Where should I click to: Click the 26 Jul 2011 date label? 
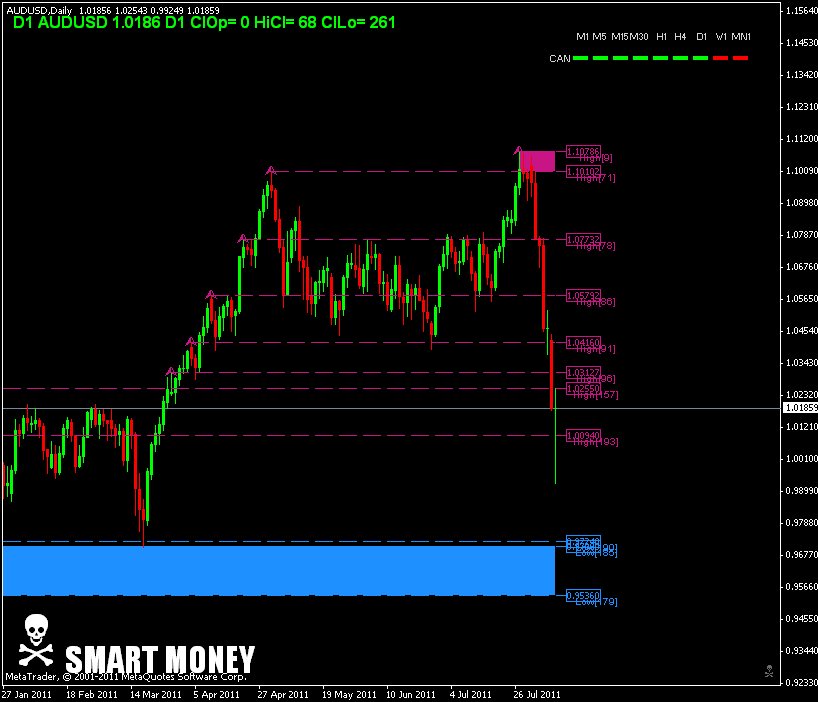tap(537, 694)
